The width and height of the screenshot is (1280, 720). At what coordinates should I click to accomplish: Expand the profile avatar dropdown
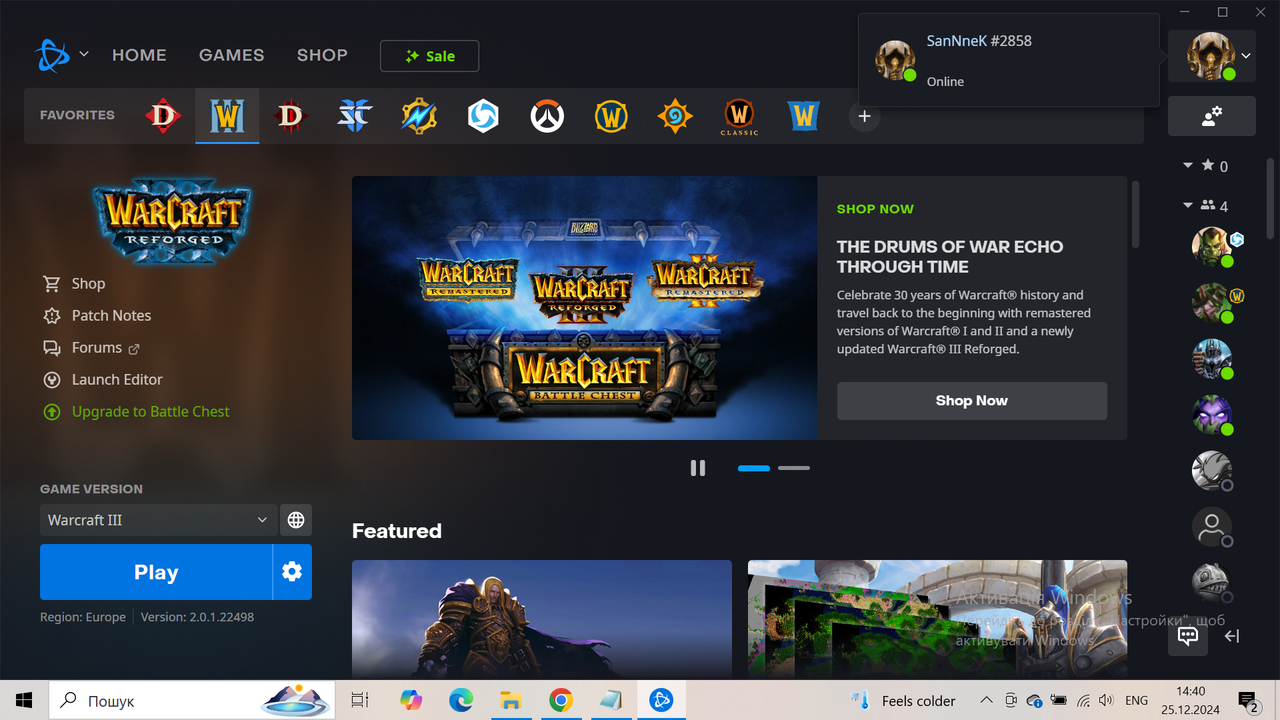click(1246, 56)
